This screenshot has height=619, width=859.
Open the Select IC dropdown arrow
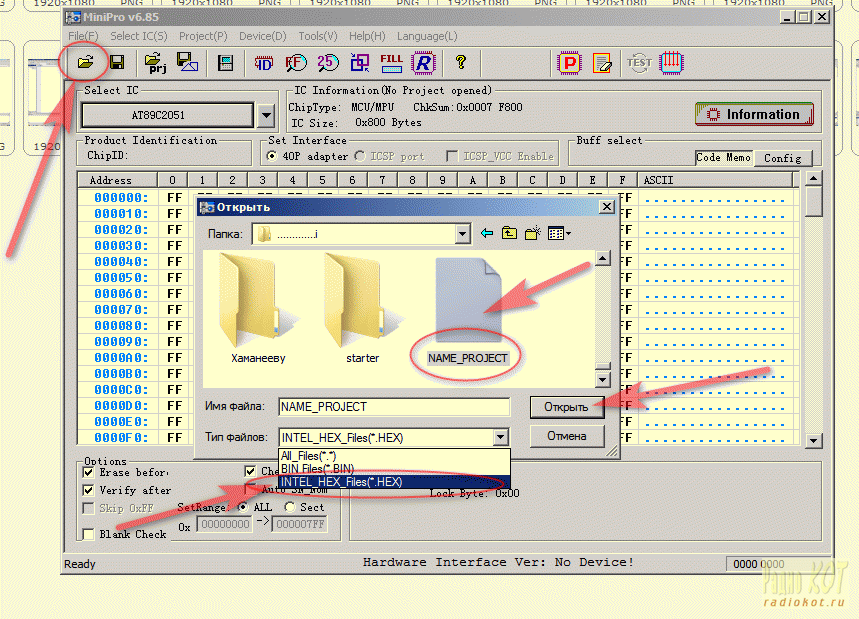(x=266, y=116)
